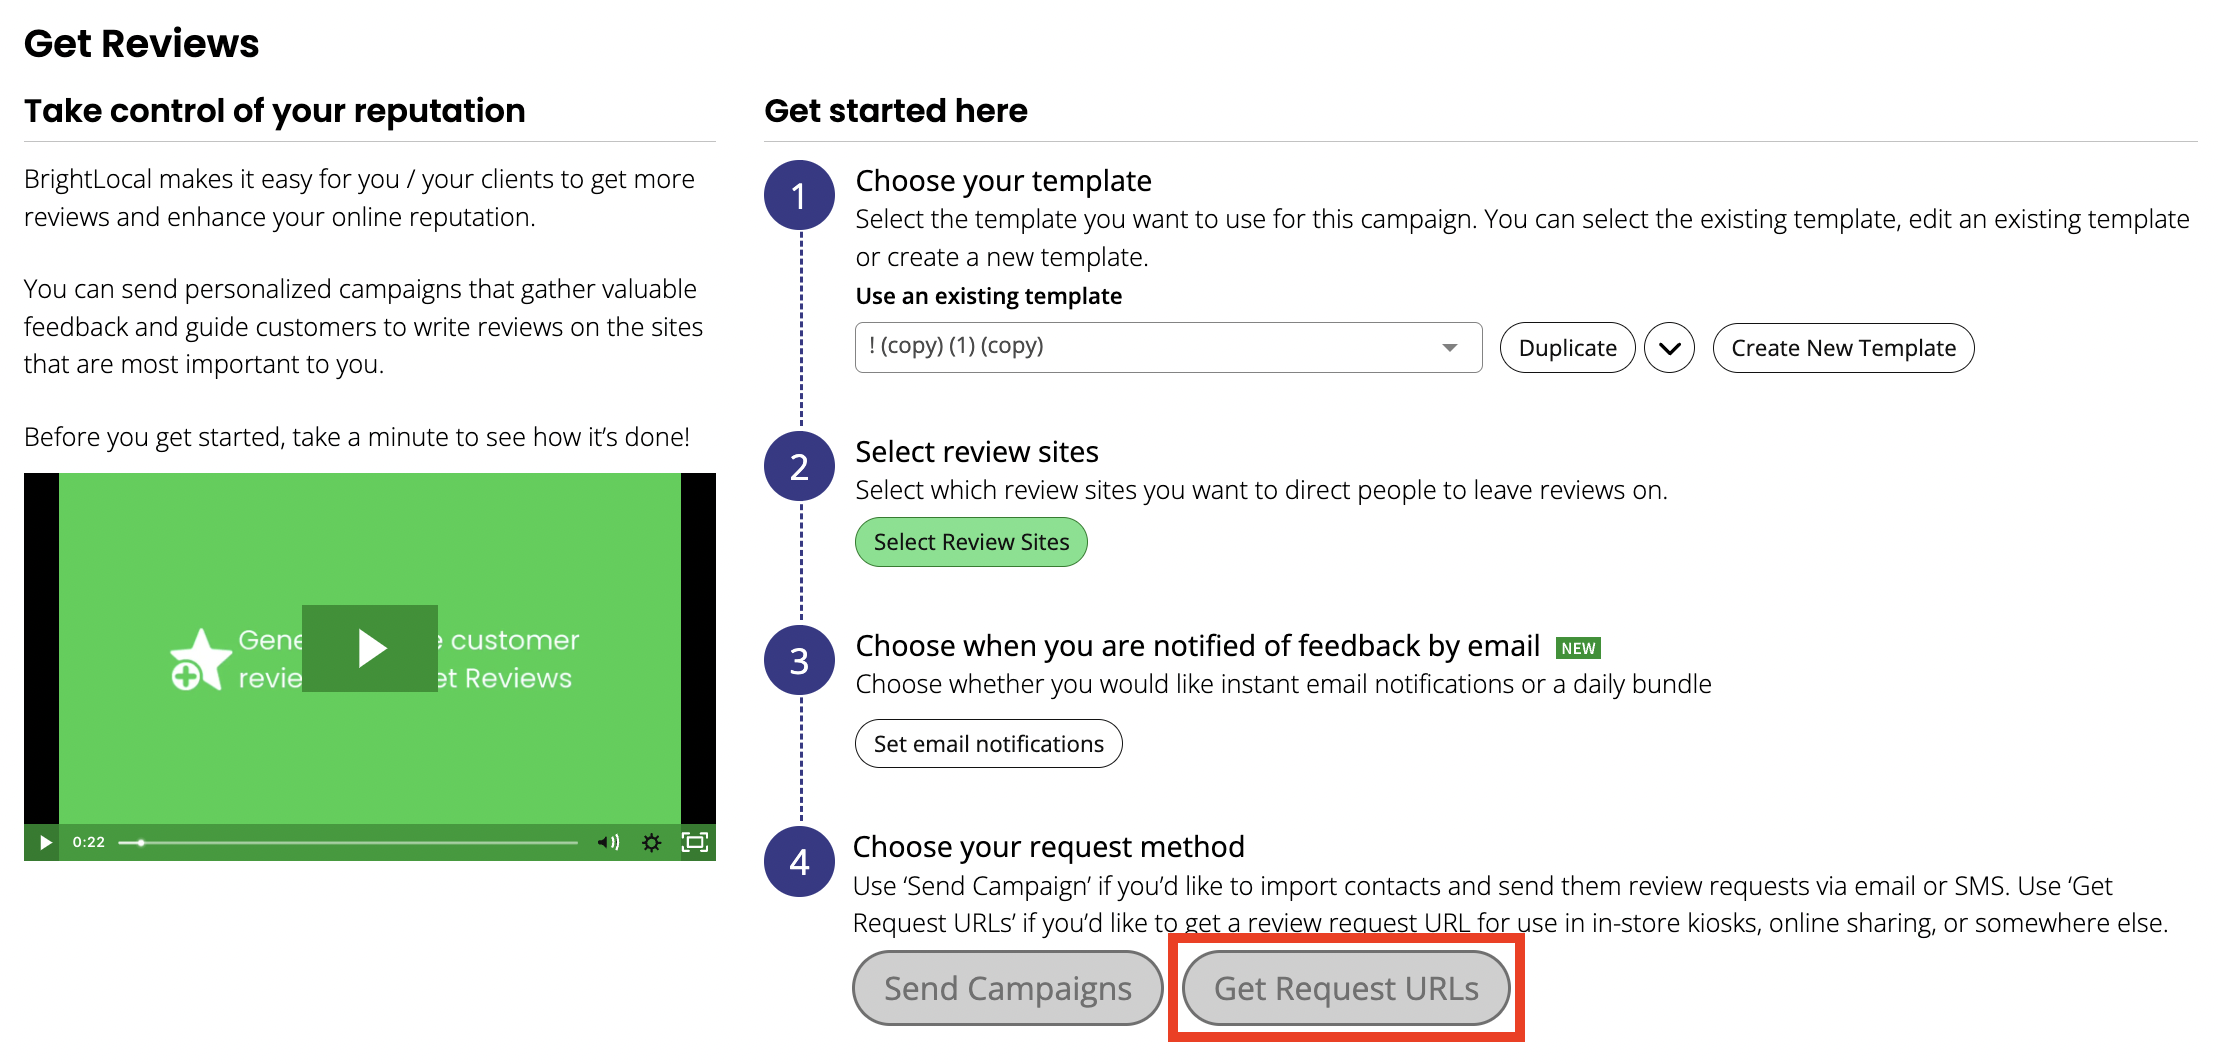Click the dropdown arrow in template selector
The image size is (2218, 1064).
(x=1449, y=347)
